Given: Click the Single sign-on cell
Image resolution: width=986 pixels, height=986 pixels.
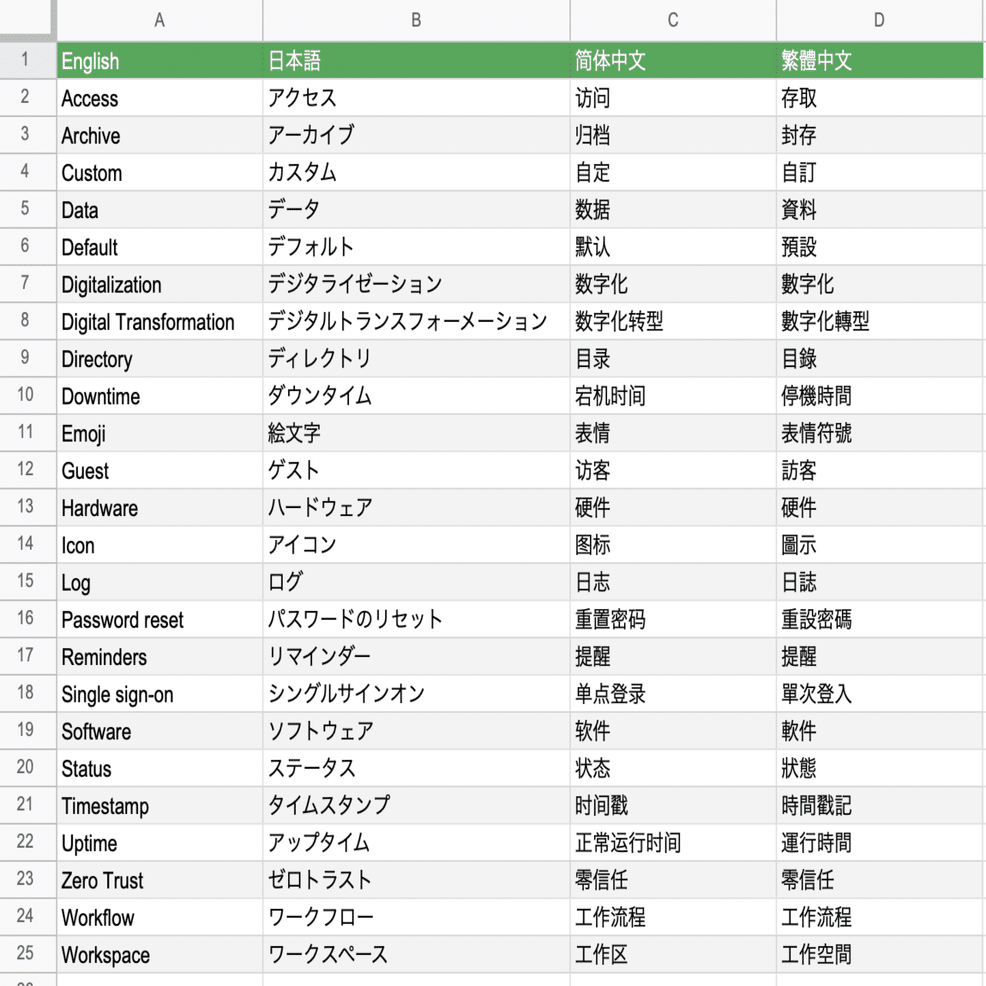Looking at the screenshot, I should [160, 694].
